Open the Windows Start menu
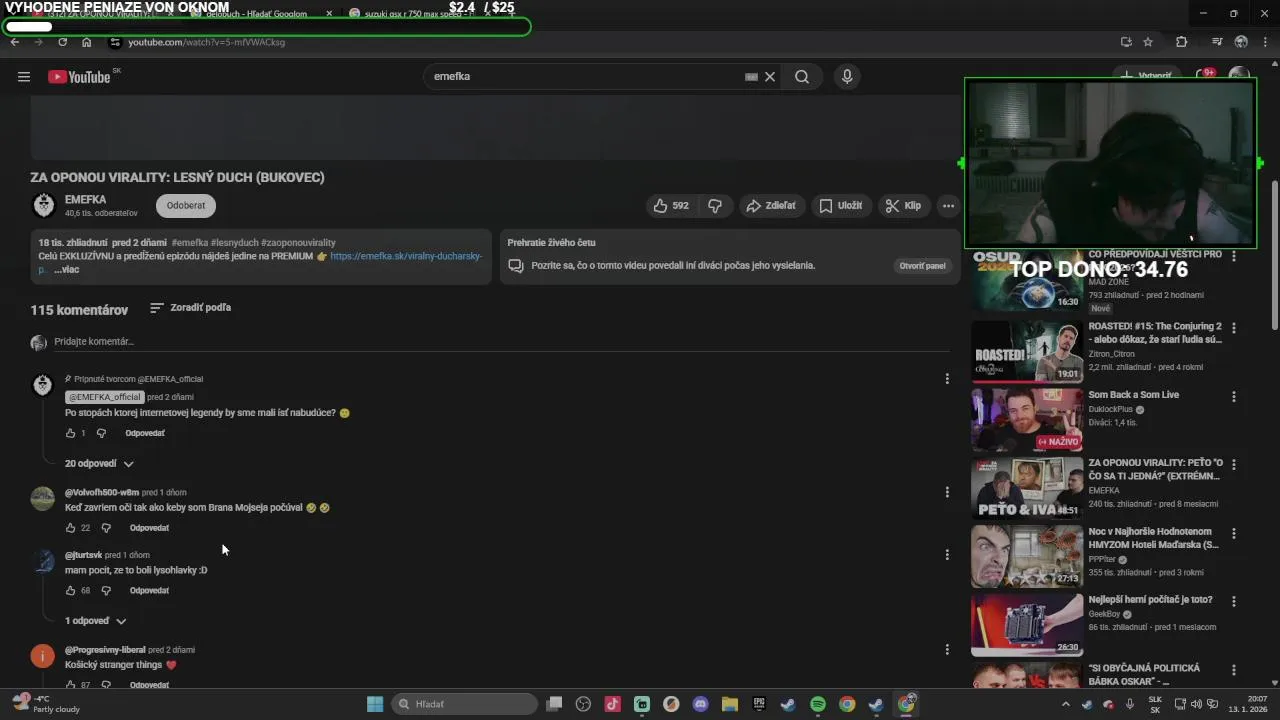1280x720 pixels. pos(375,704)
